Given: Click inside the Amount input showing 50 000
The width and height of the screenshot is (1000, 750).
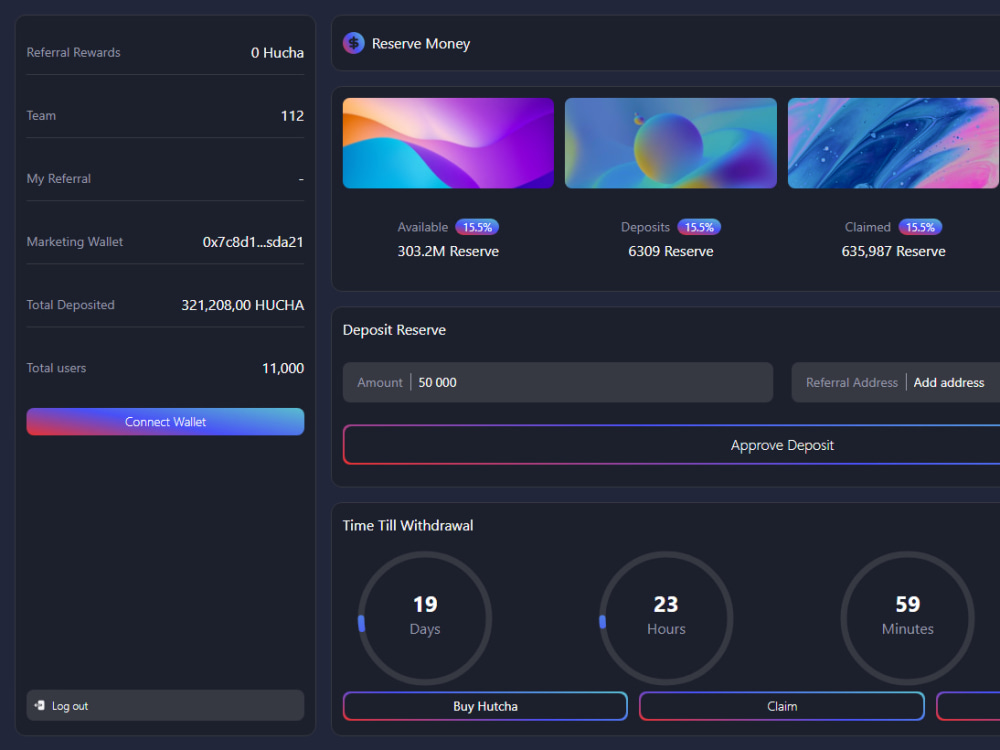Looking at the screenshot, I should [x=557, y=382].
